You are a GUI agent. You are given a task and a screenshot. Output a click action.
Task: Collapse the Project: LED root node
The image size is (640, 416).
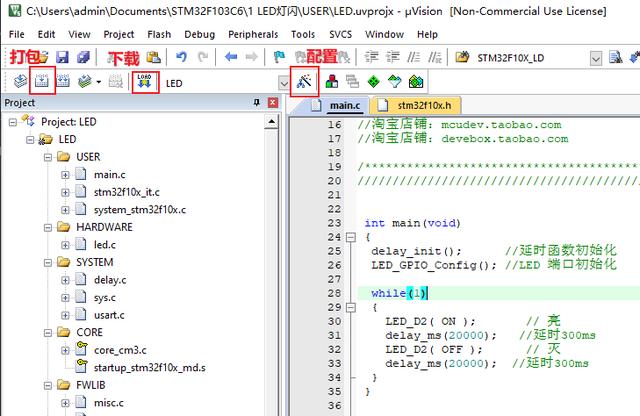(x=13, y=122)
